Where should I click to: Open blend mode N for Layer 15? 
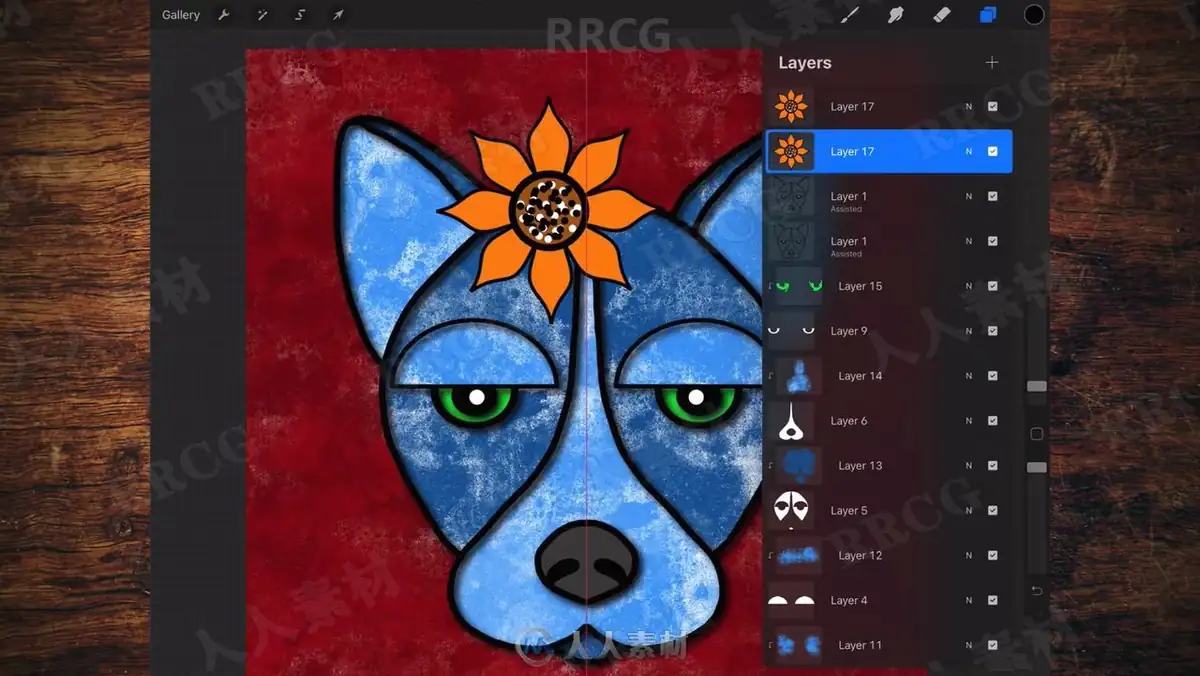click(969, 286)
